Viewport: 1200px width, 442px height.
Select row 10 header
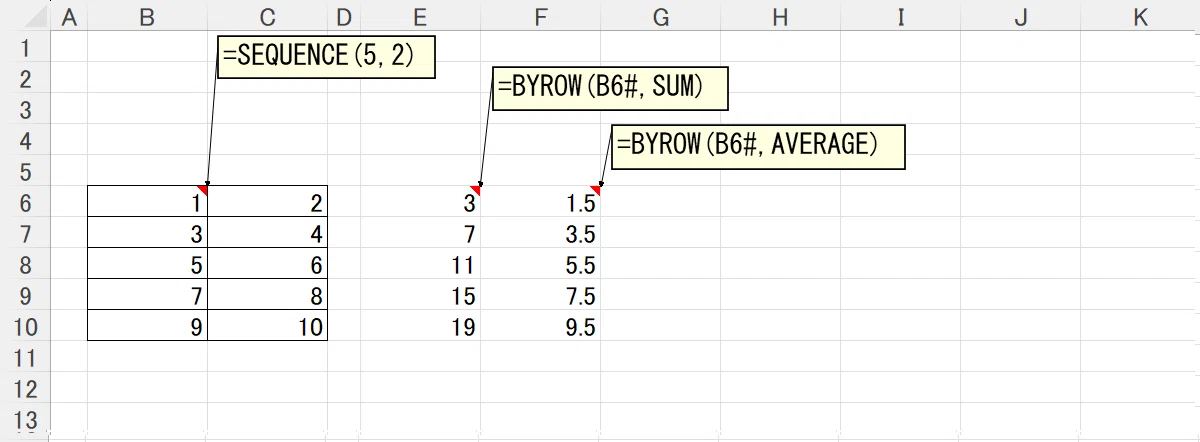[x=25, y=326]
